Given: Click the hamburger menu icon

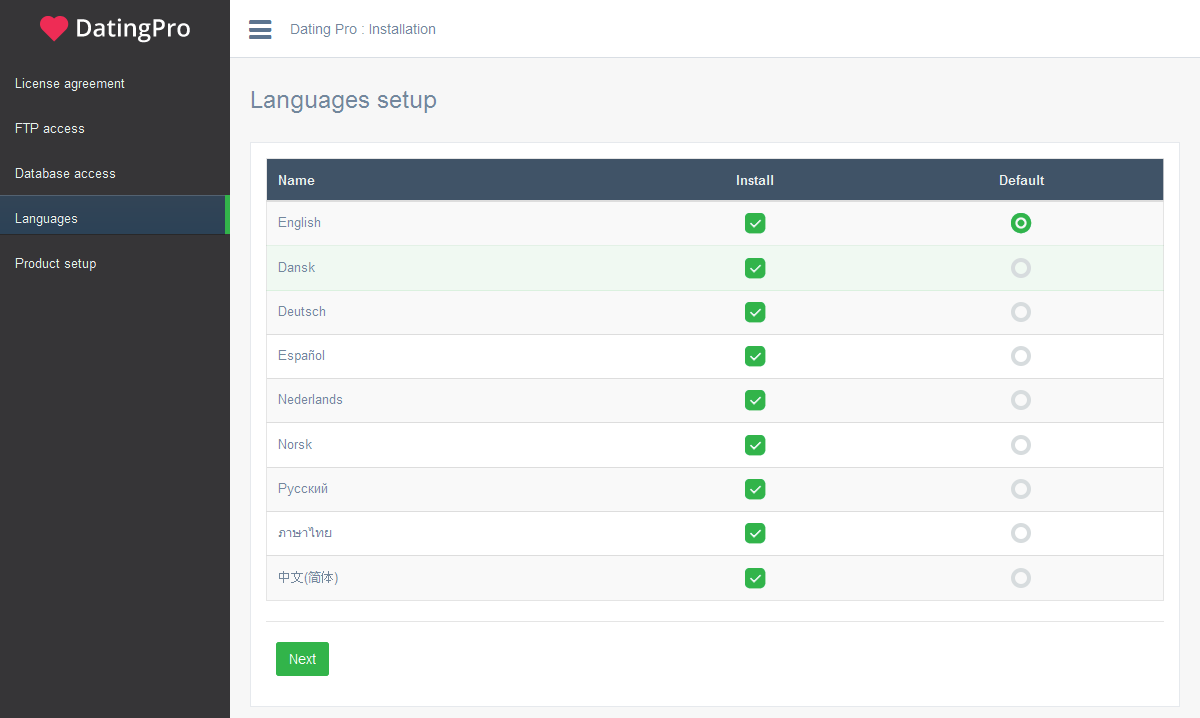Looking at the screenshot, I should point(260,29).
